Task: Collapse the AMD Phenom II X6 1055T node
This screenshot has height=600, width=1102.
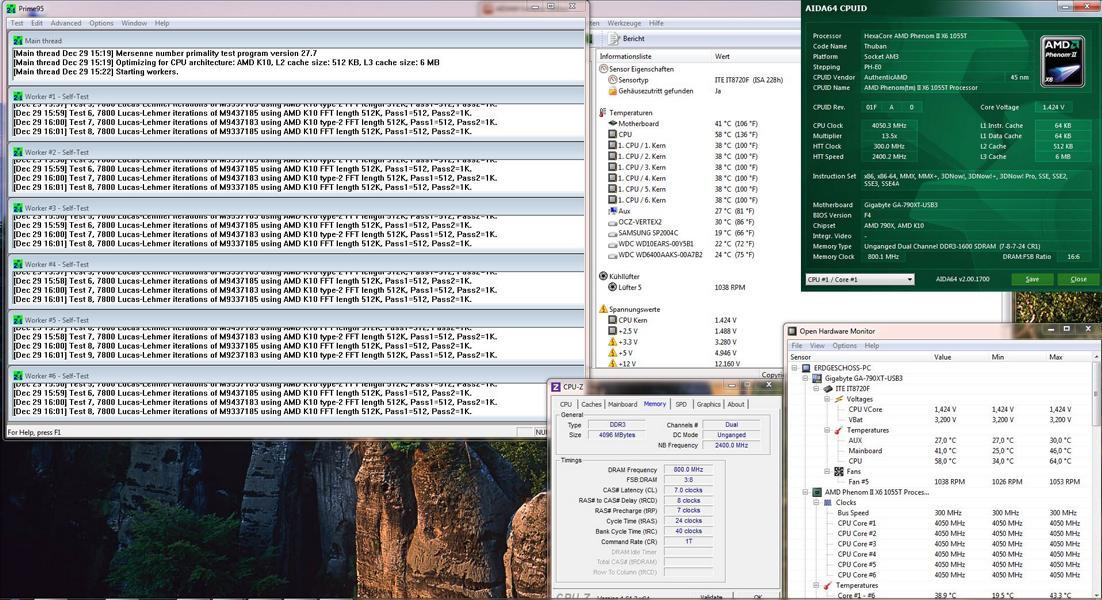Action: pyautogui.click(x=805, y=493)
